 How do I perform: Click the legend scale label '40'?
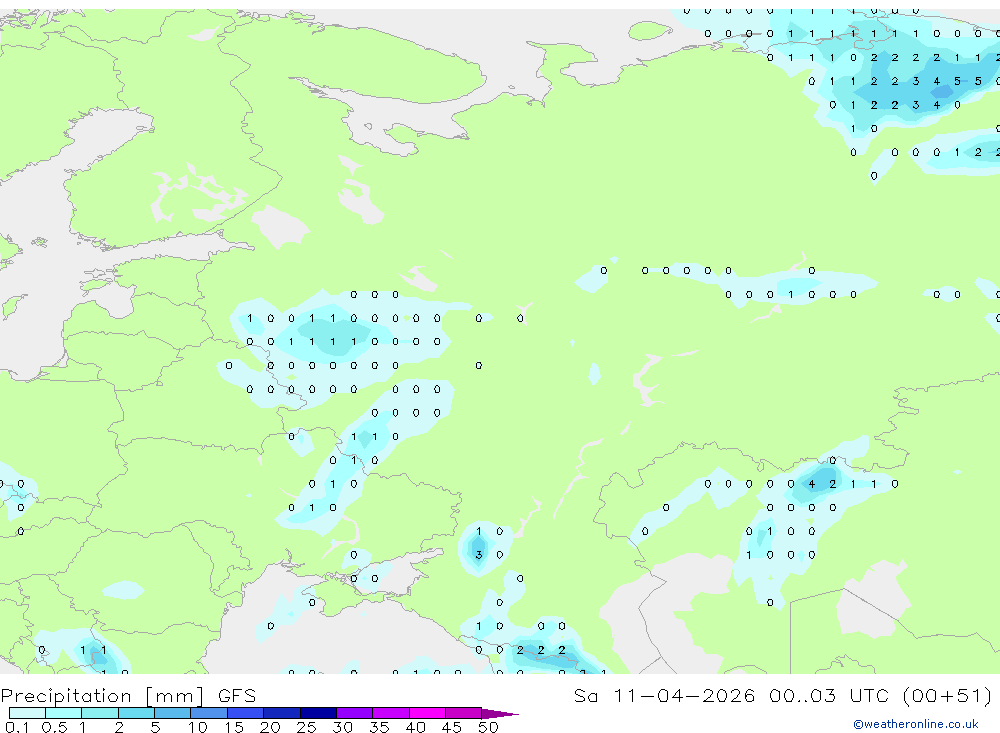click(x=415, y=727)
